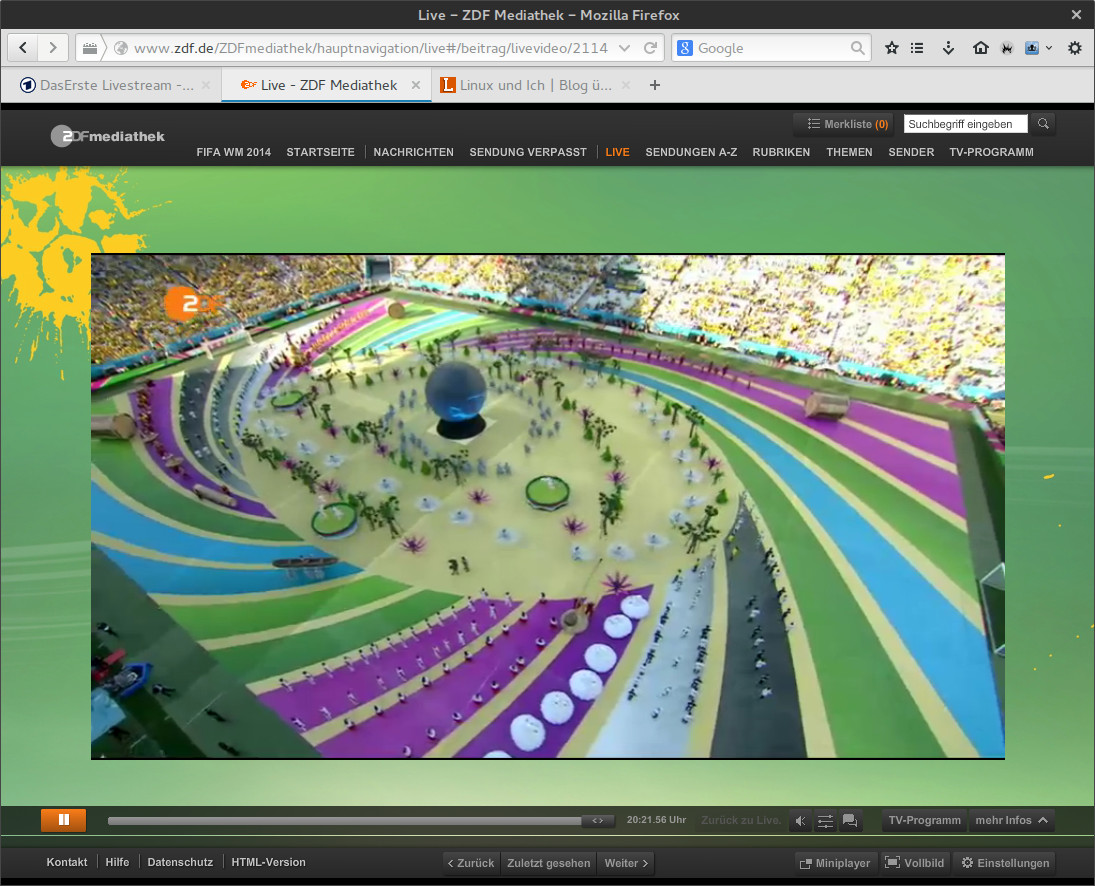Screen dimensions: 1095x886
Task: Open a new browser tab
Action: pyautogui.click(x=655, y=85)
